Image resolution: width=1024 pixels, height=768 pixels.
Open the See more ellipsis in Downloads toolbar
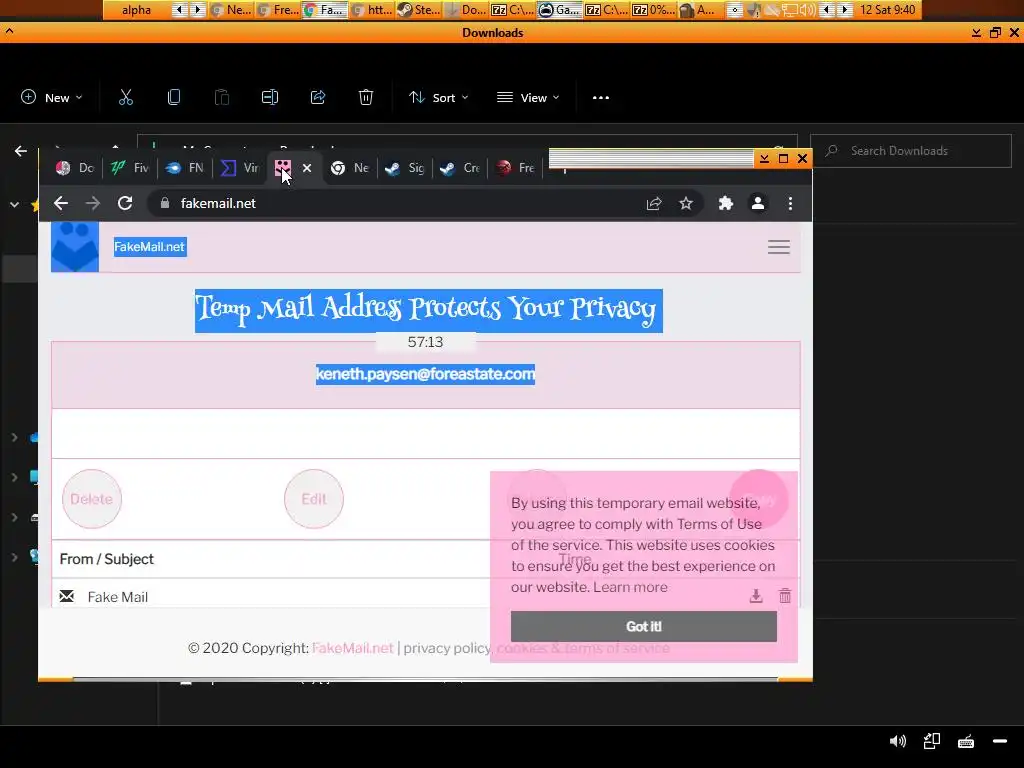coord(601,98)
